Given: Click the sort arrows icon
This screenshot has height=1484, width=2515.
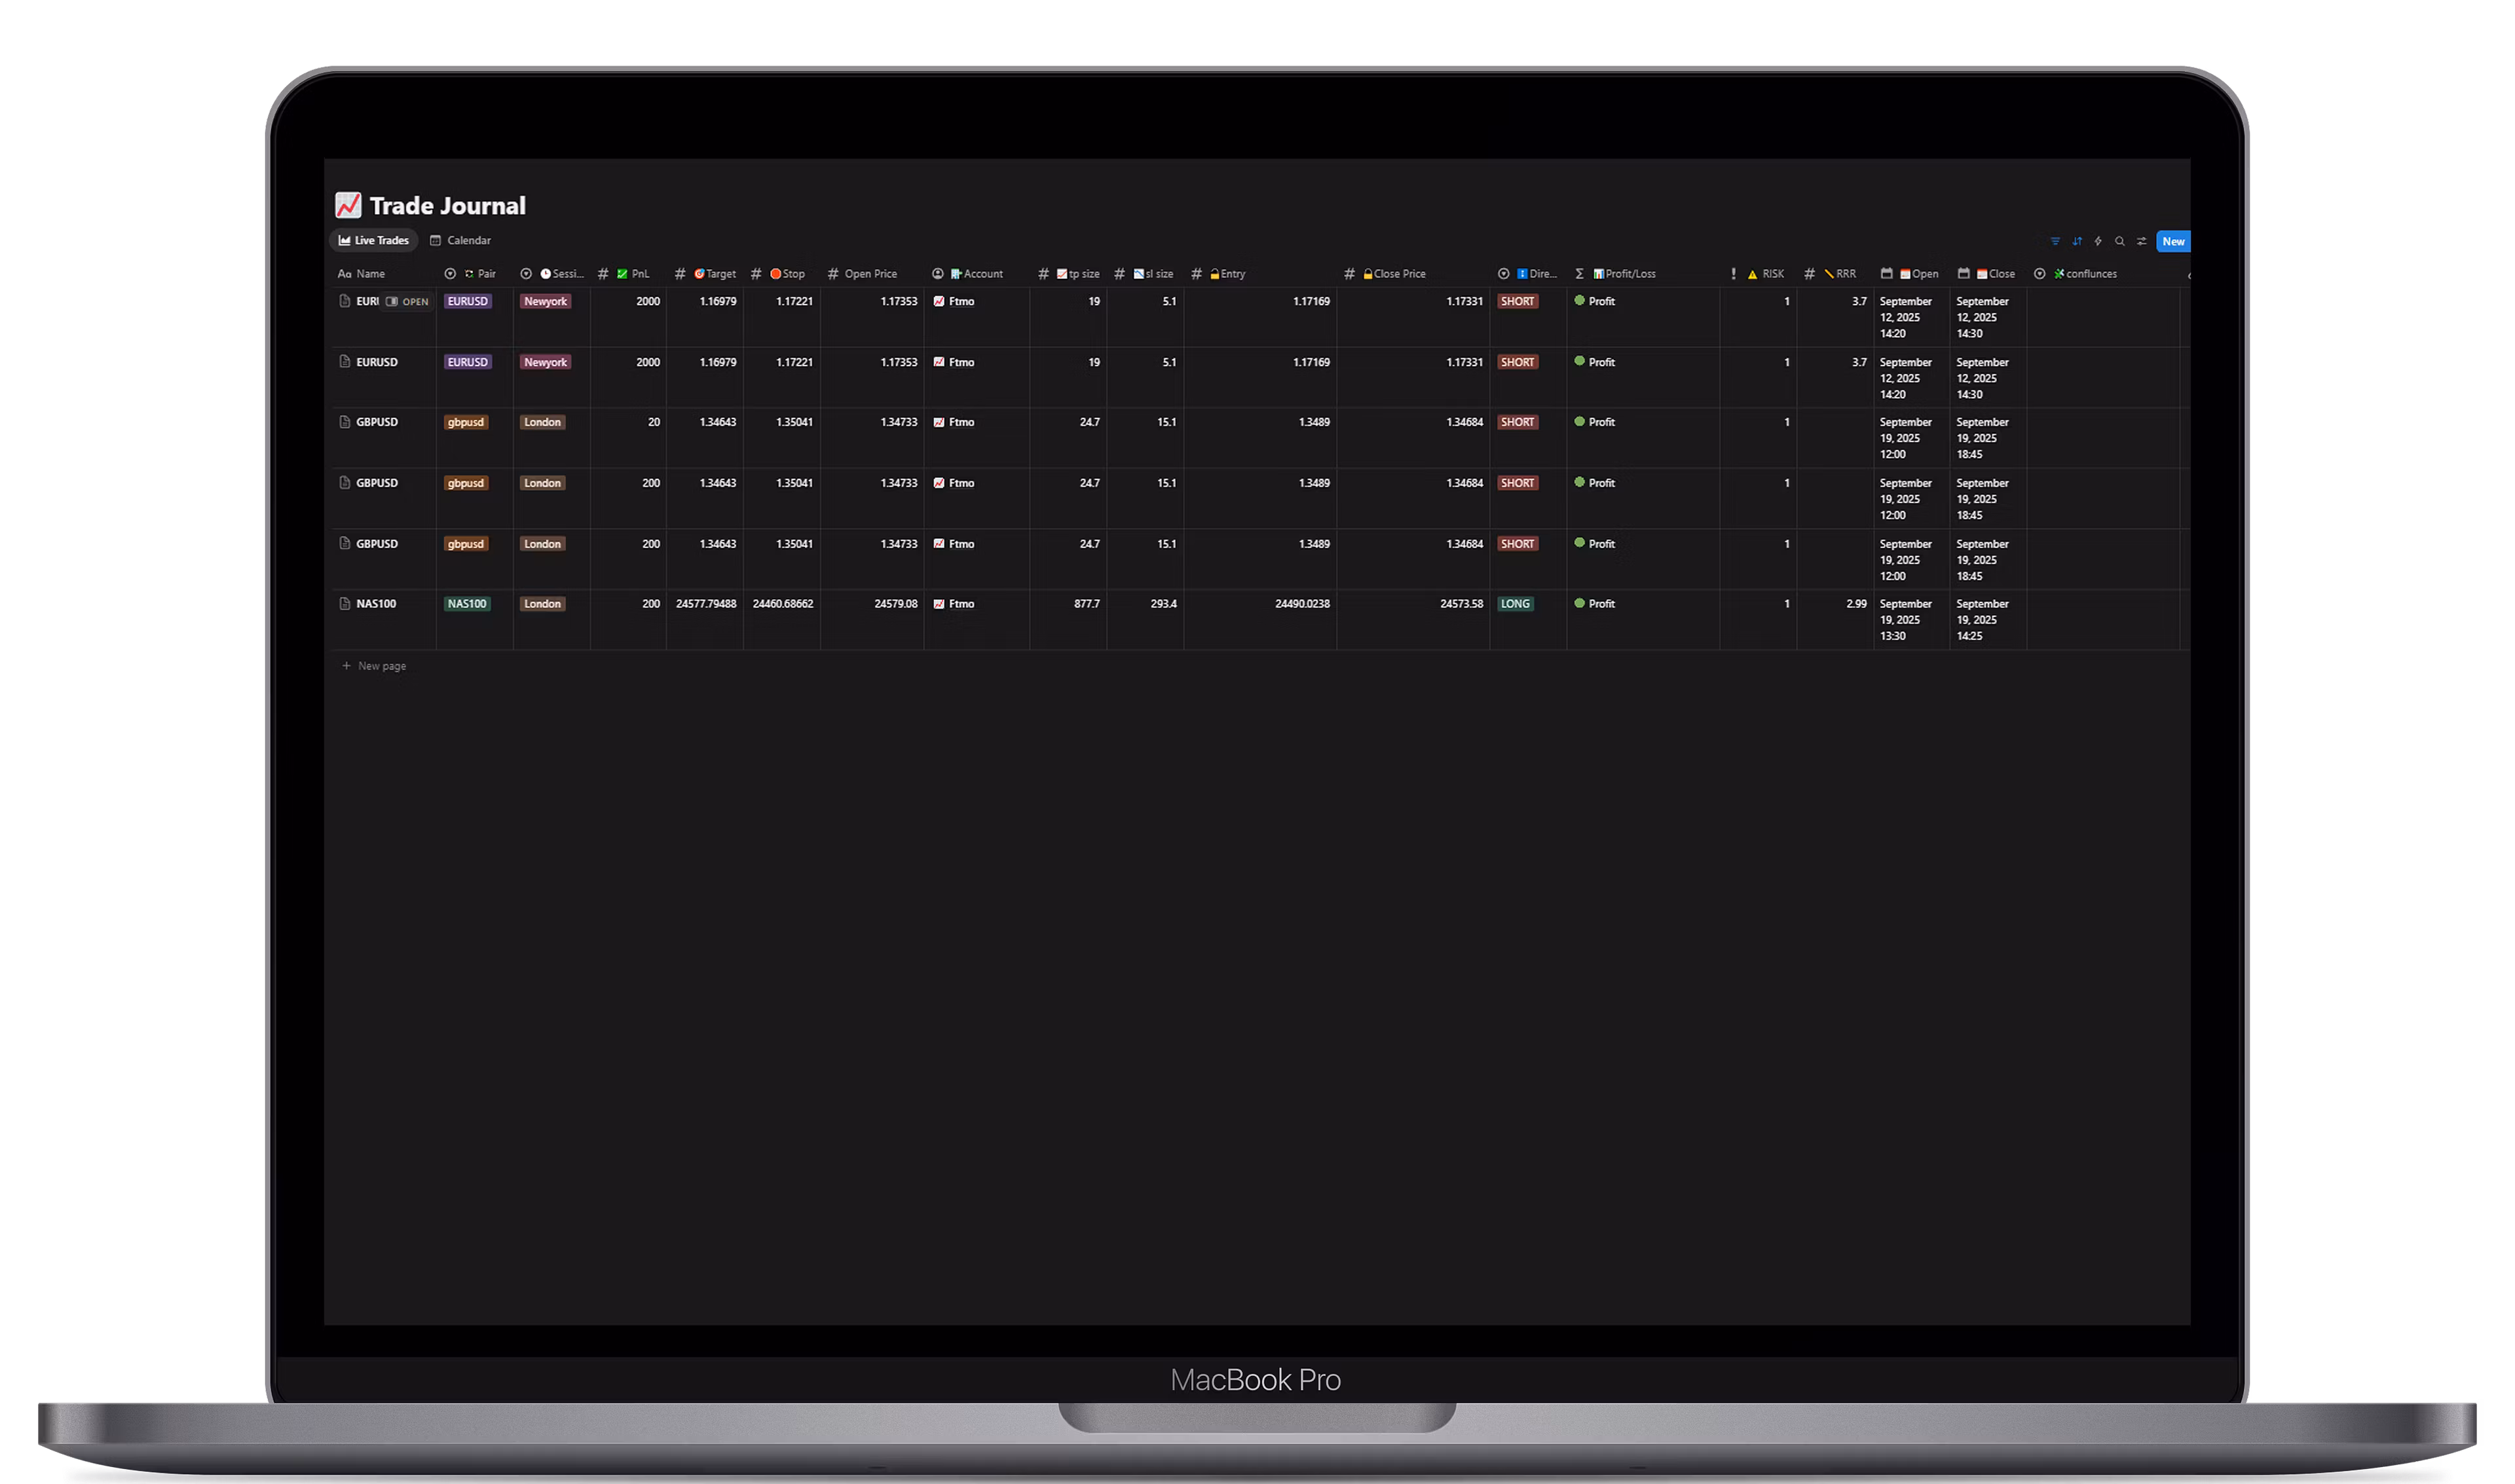Looking at the screenshot, I should (2077, 241).
